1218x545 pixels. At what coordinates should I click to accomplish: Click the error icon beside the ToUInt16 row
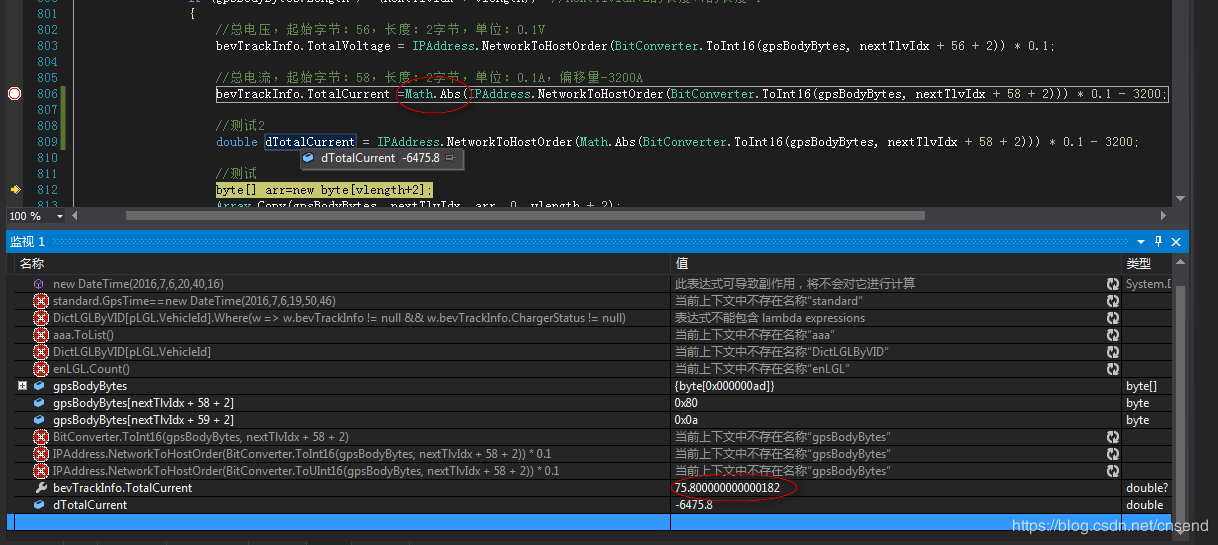[x=41, y=471]
